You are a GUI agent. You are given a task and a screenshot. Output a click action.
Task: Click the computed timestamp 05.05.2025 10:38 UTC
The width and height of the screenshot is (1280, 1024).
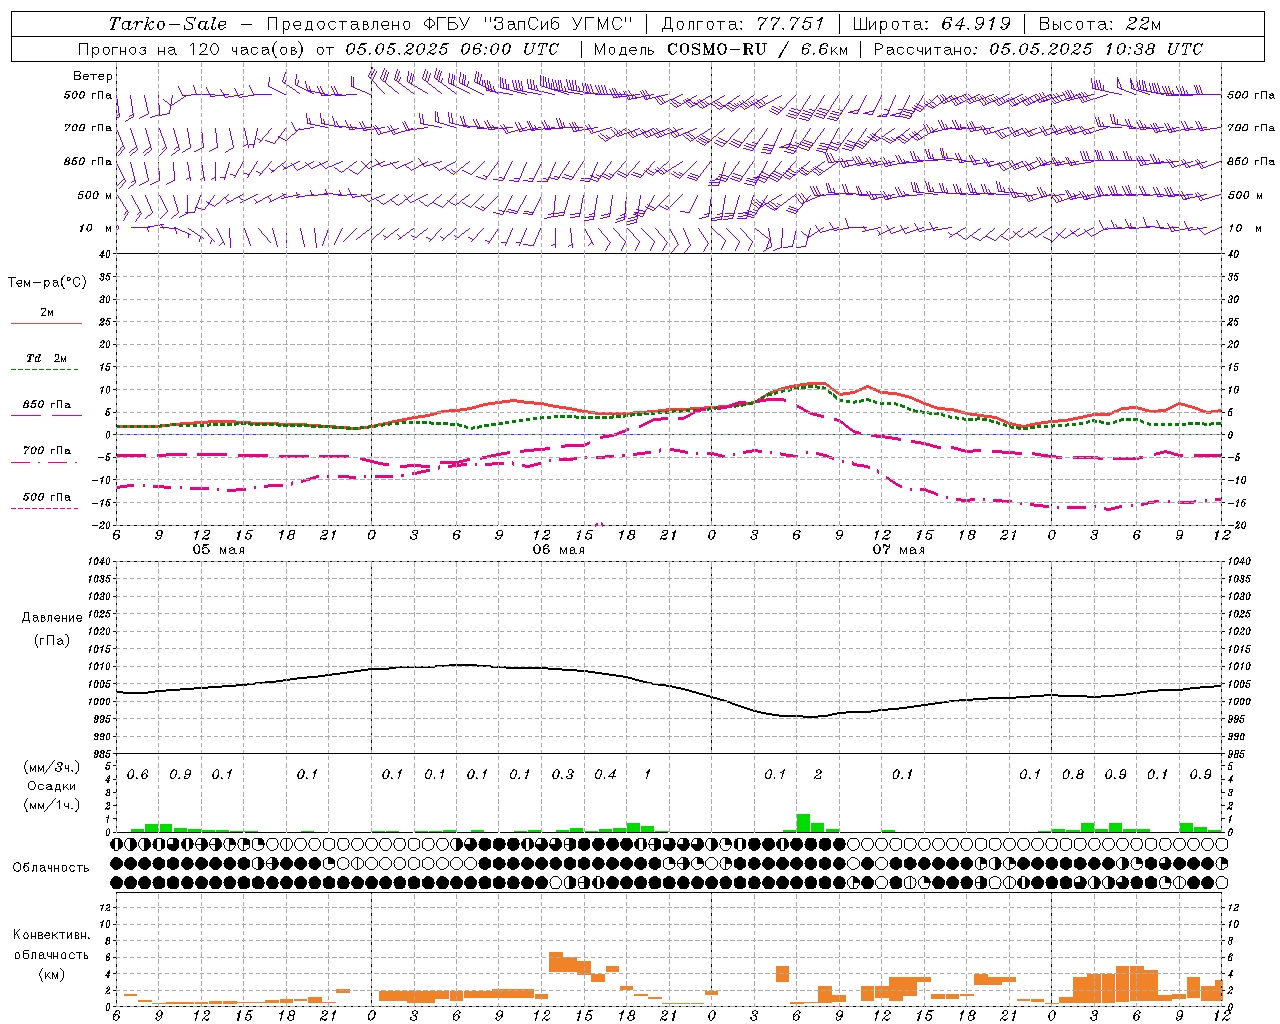1096,49
